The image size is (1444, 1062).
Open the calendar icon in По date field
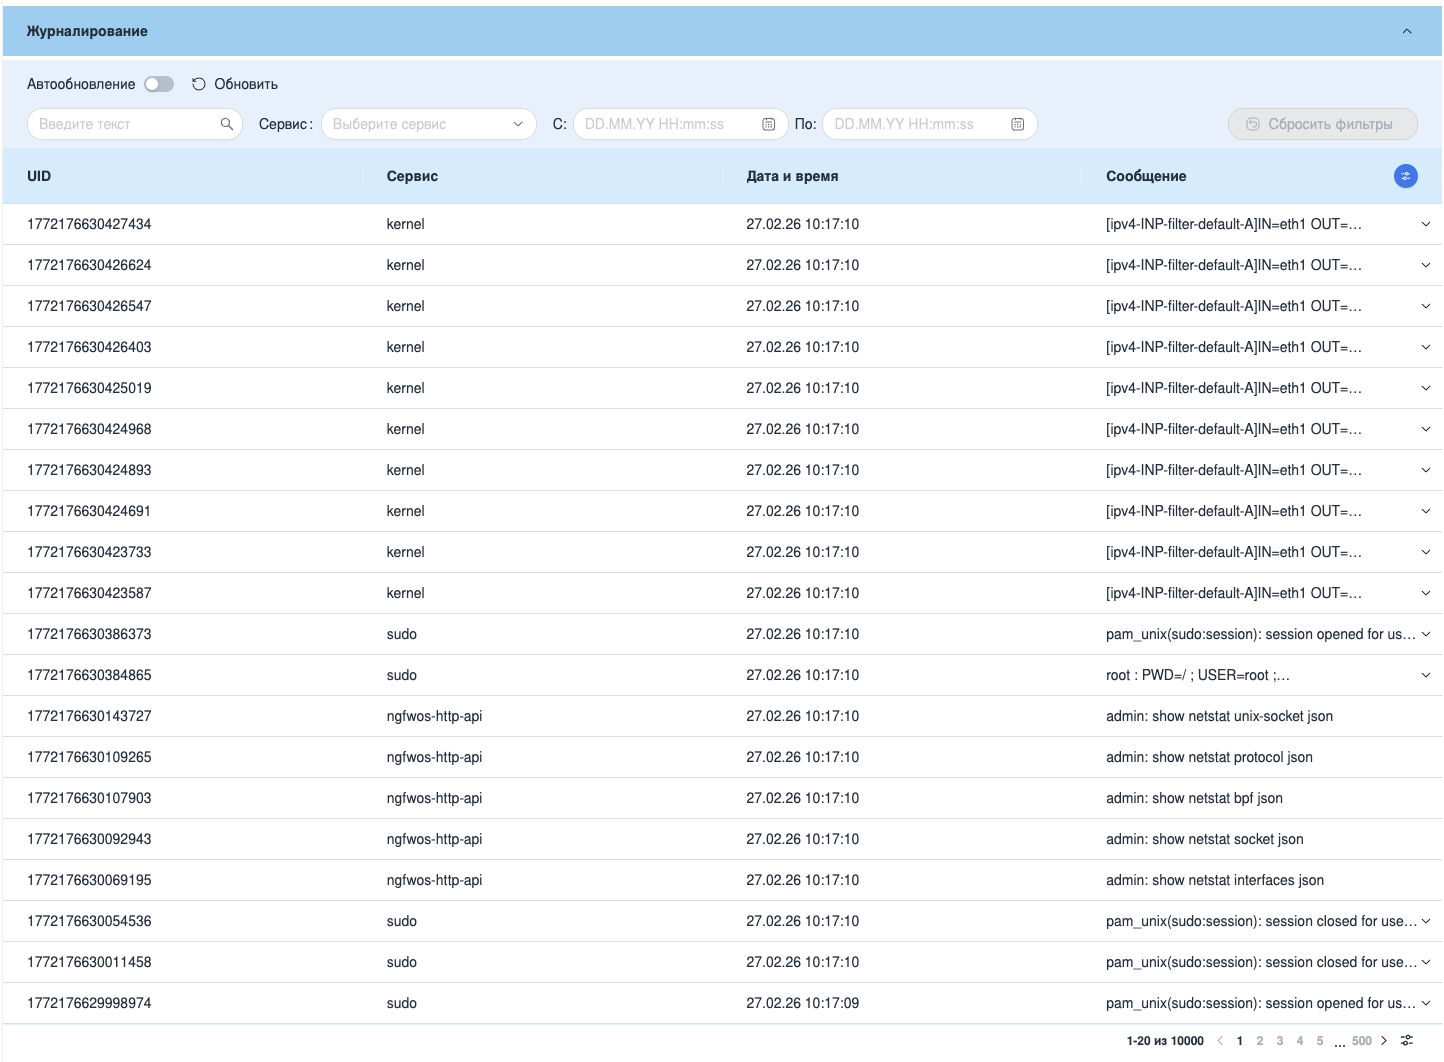(x=1017, y=124)
